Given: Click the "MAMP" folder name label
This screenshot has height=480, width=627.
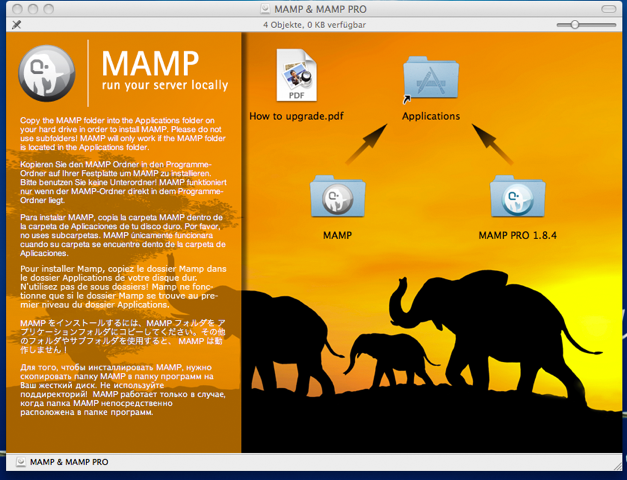Looking at the screenshot, I should tap(337, 235).
